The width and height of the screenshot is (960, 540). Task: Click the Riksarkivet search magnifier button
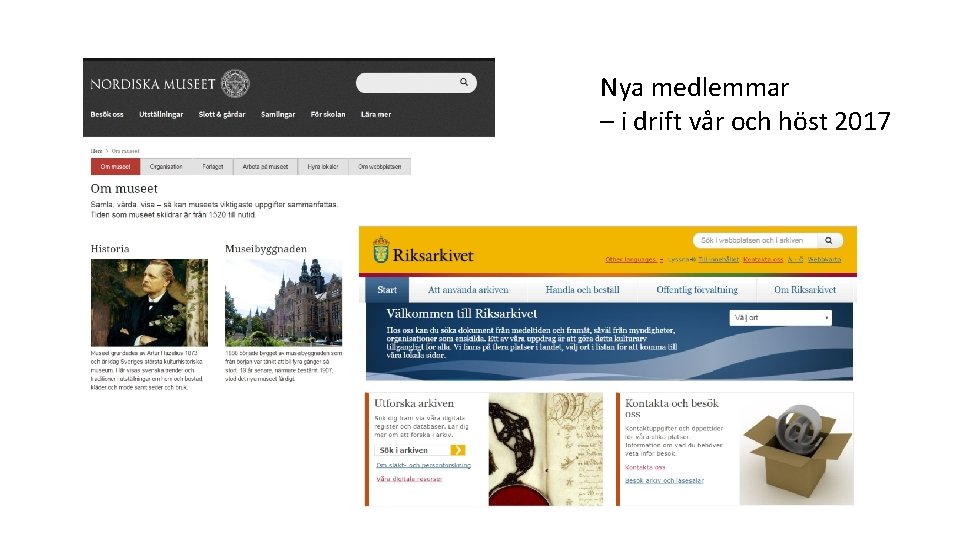[828, 241]
